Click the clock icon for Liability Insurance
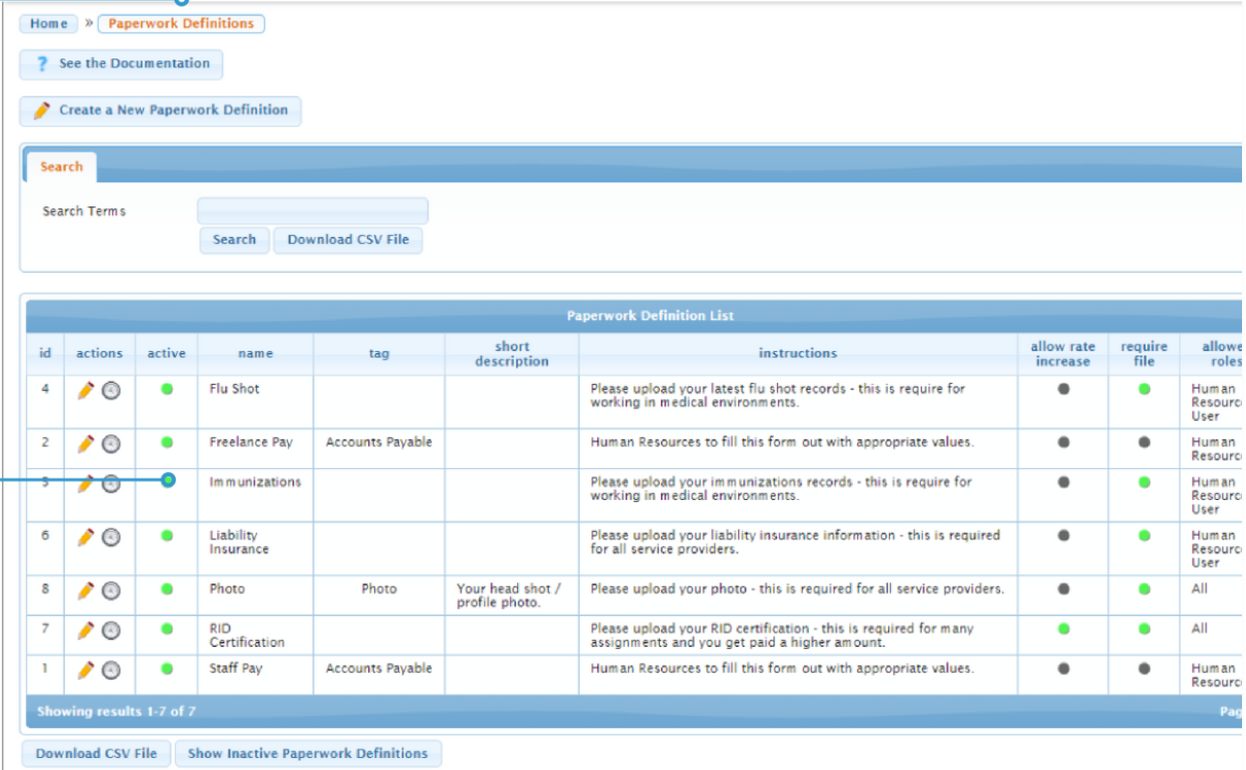 click(x=111, y=537)
